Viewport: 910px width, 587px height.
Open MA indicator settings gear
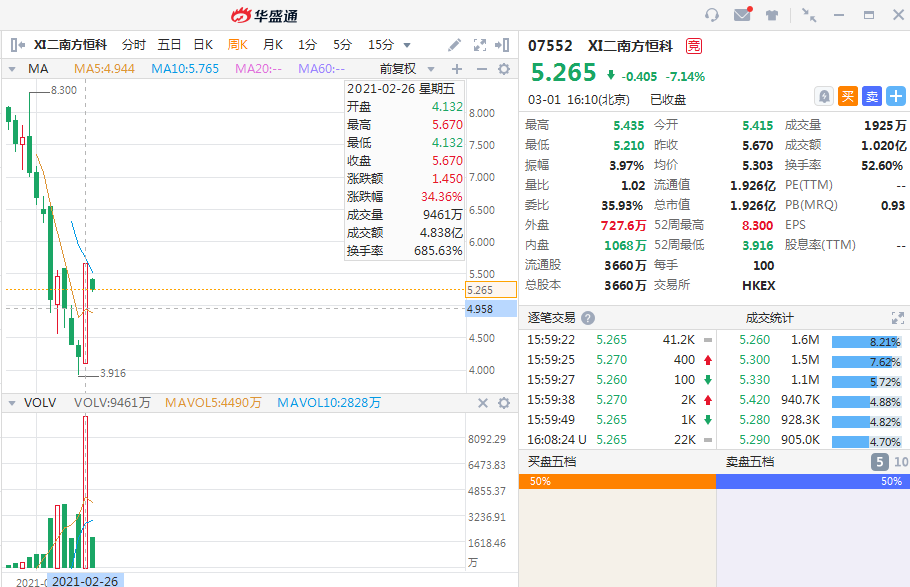pyautogui.click(x=504, y=69)
